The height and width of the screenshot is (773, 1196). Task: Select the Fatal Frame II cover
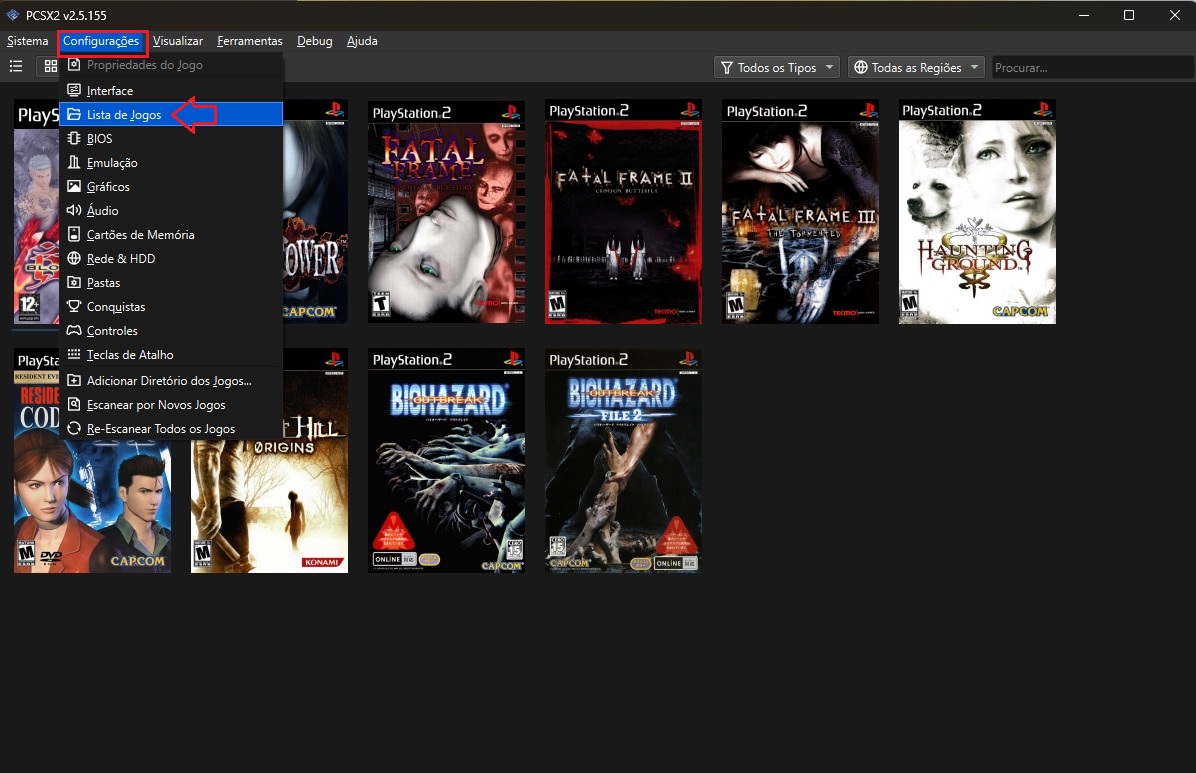(623, 212)
